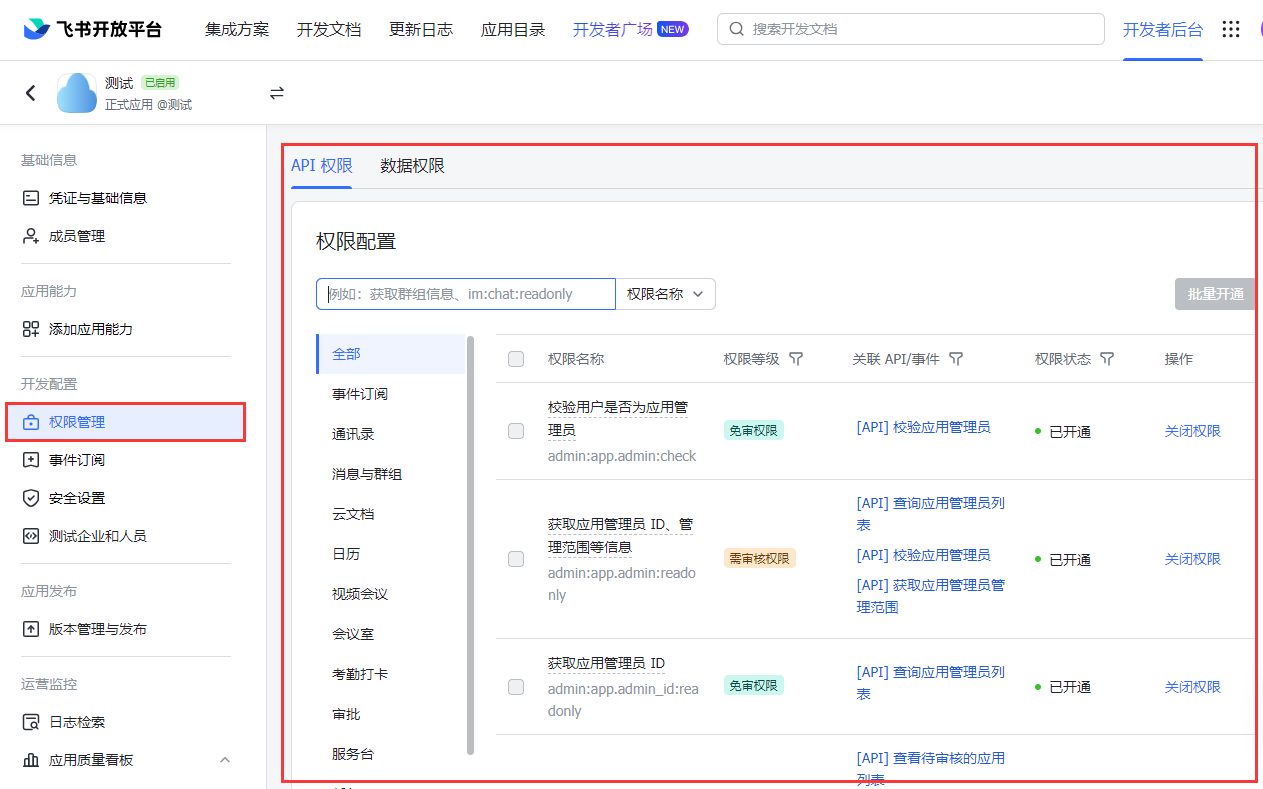Collapse the 应用质量看板 sidebar section
Image resolution: width=1263 pixels, height=789 pixels.
point(225,760)
